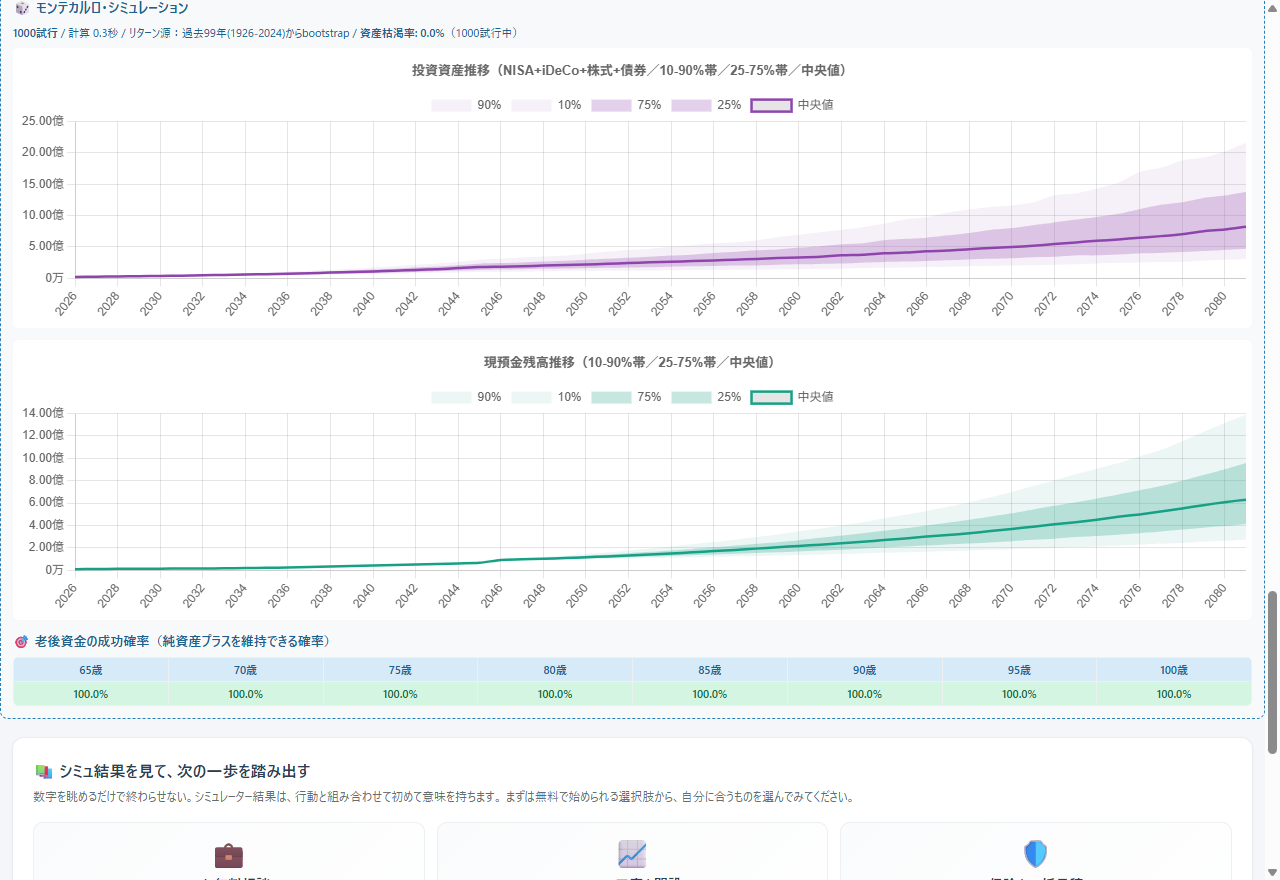Click the 資産枯渇率: 0.0% summary text

pyautogui.click(x=402, y=33)
